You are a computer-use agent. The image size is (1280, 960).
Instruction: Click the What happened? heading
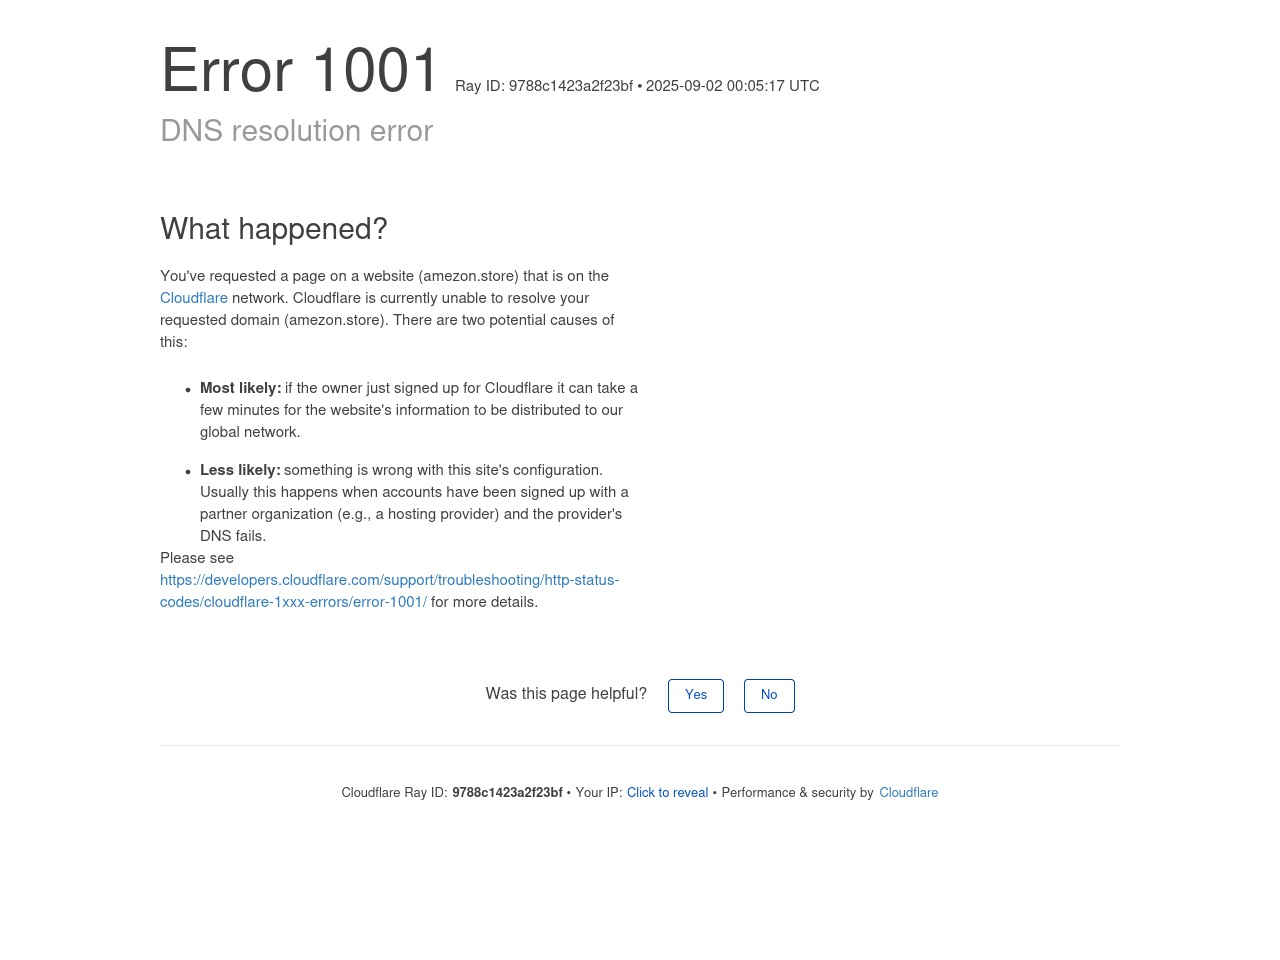(274, 229)
